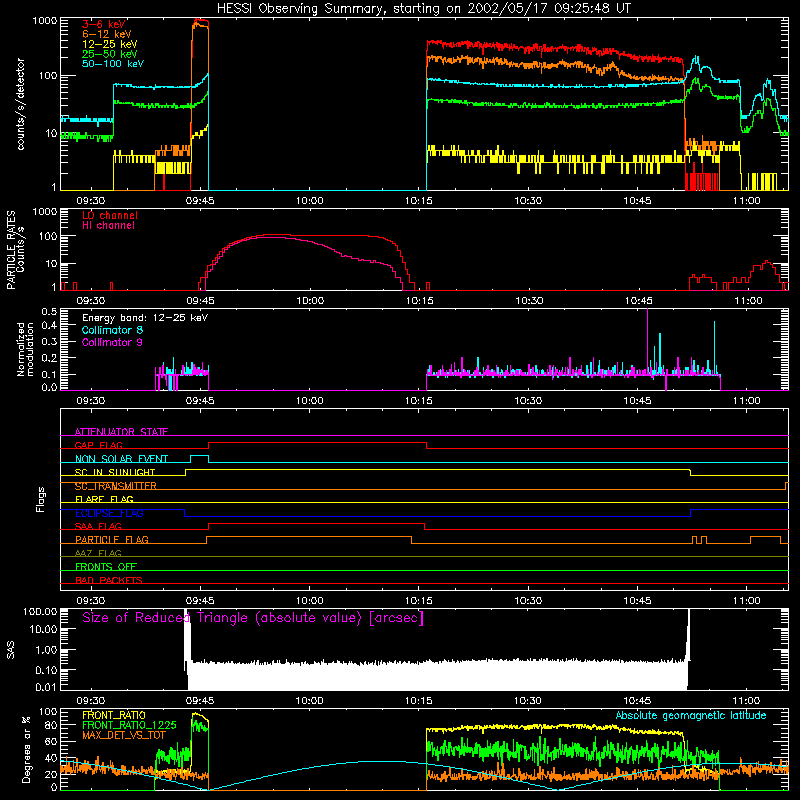This screenshot has height=800, width=800.
Task: Pick the green 25-50 keV legend label
Action: pos(110,54)
